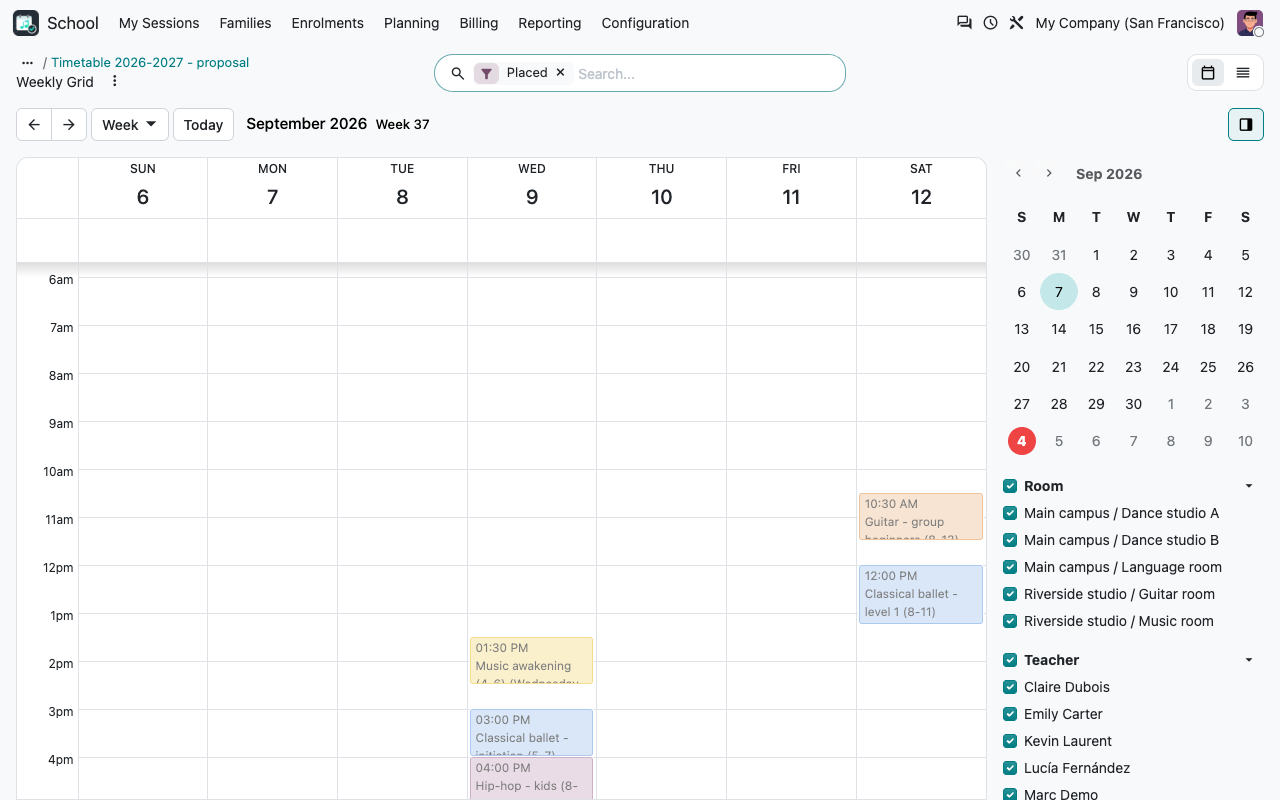Toggle the calendar side panel

click(x=1246, y=125)
